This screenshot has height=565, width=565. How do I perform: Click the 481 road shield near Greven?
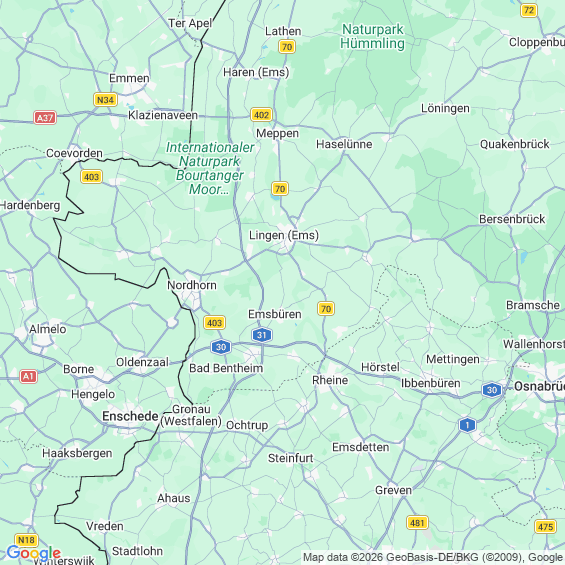coord(417,522)
